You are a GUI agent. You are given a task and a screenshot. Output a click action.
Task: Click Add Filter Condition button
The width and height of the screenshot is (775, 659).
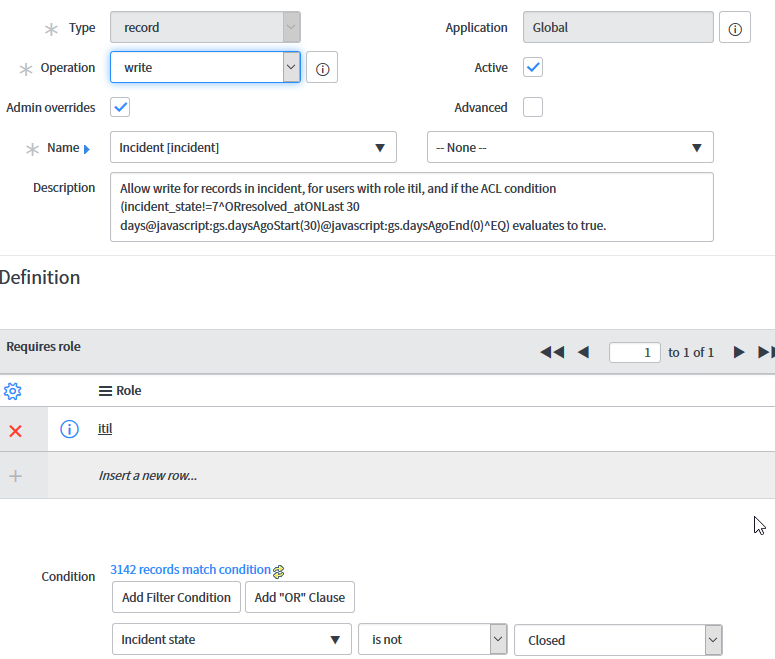[176, 597]
